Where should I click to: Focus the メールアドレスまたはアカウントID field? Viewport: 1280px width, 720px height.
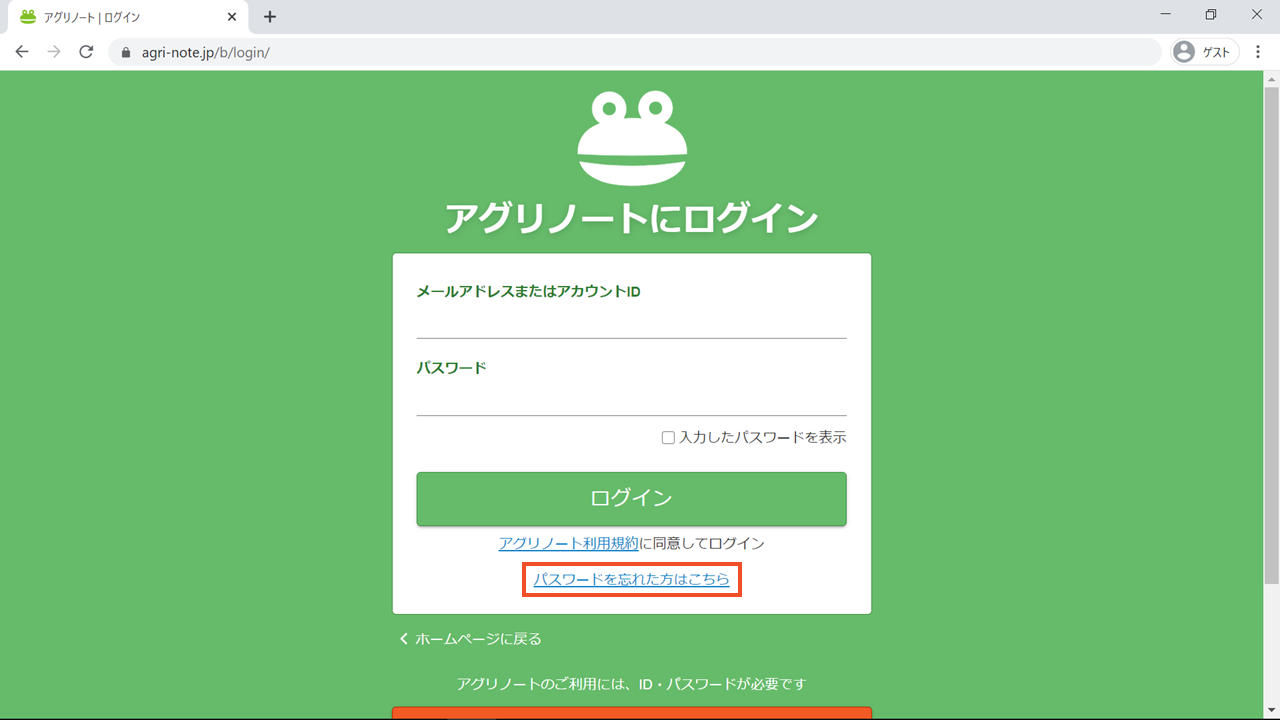coord(631,323)
